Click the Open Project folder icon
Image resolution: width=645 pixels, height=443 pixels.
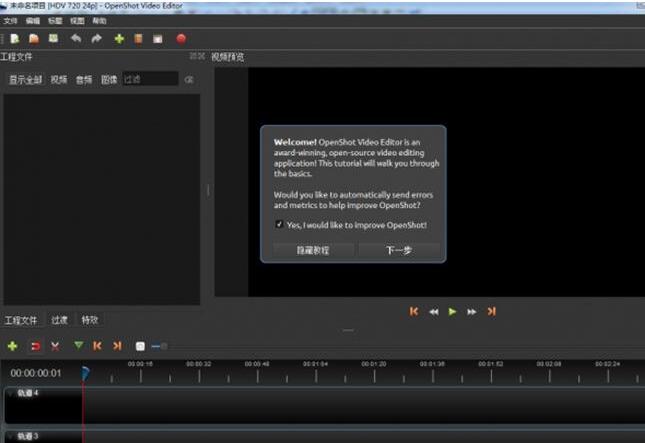pyautogui.click(x=33, y=39)
